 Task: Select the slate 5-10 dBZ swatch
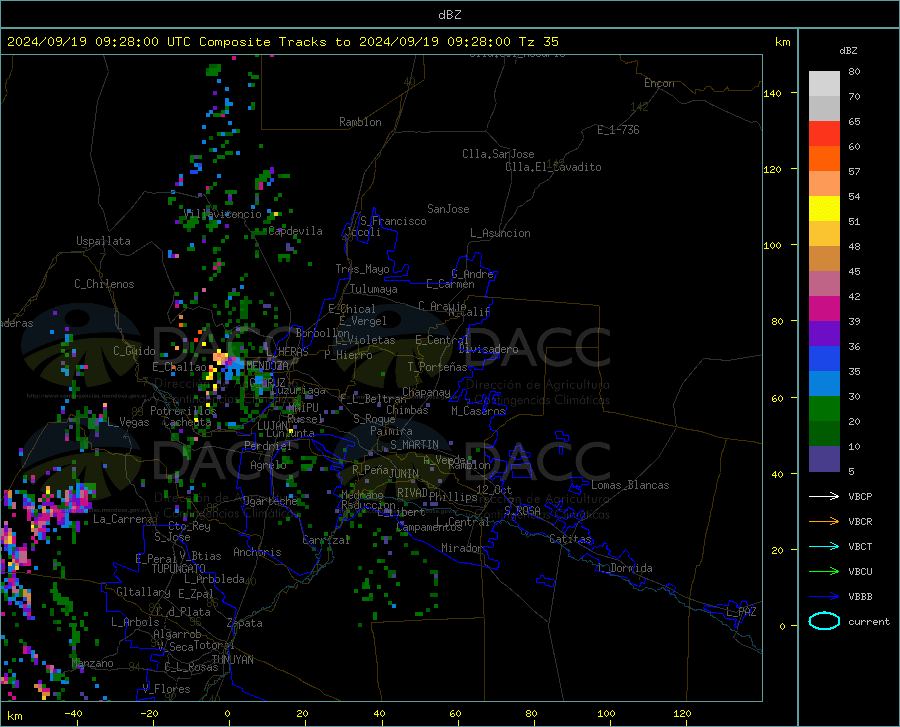tap(824, 458)
